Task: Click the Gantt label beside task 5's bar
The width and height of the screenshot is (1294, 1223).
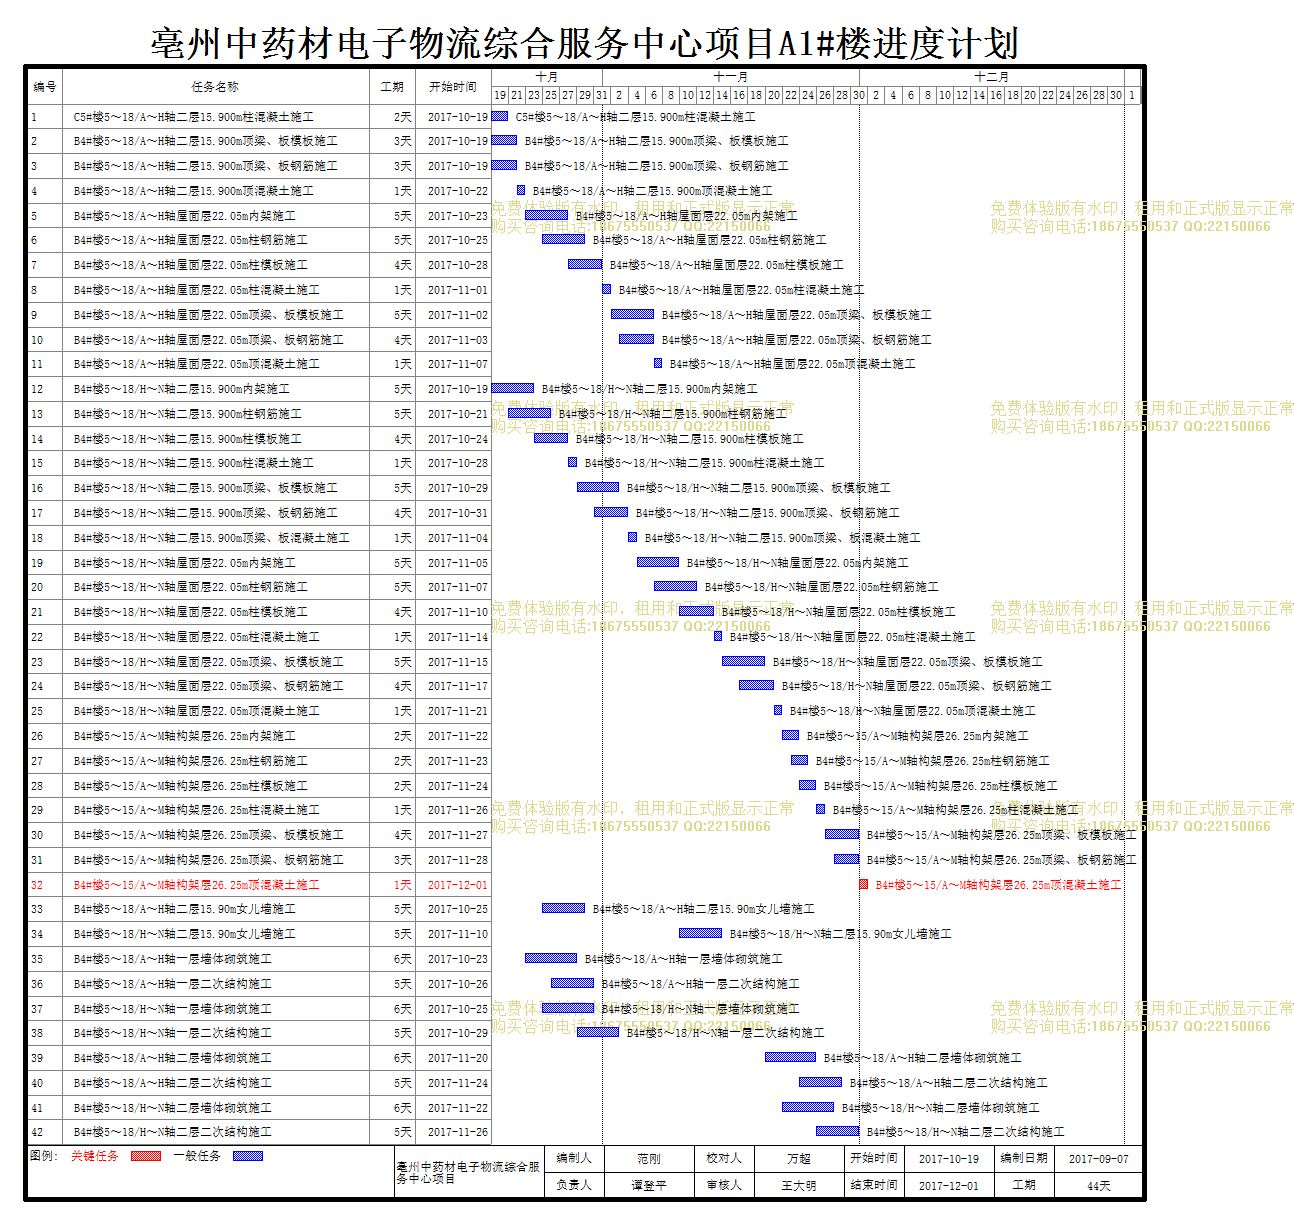Action: click(687, 215)
